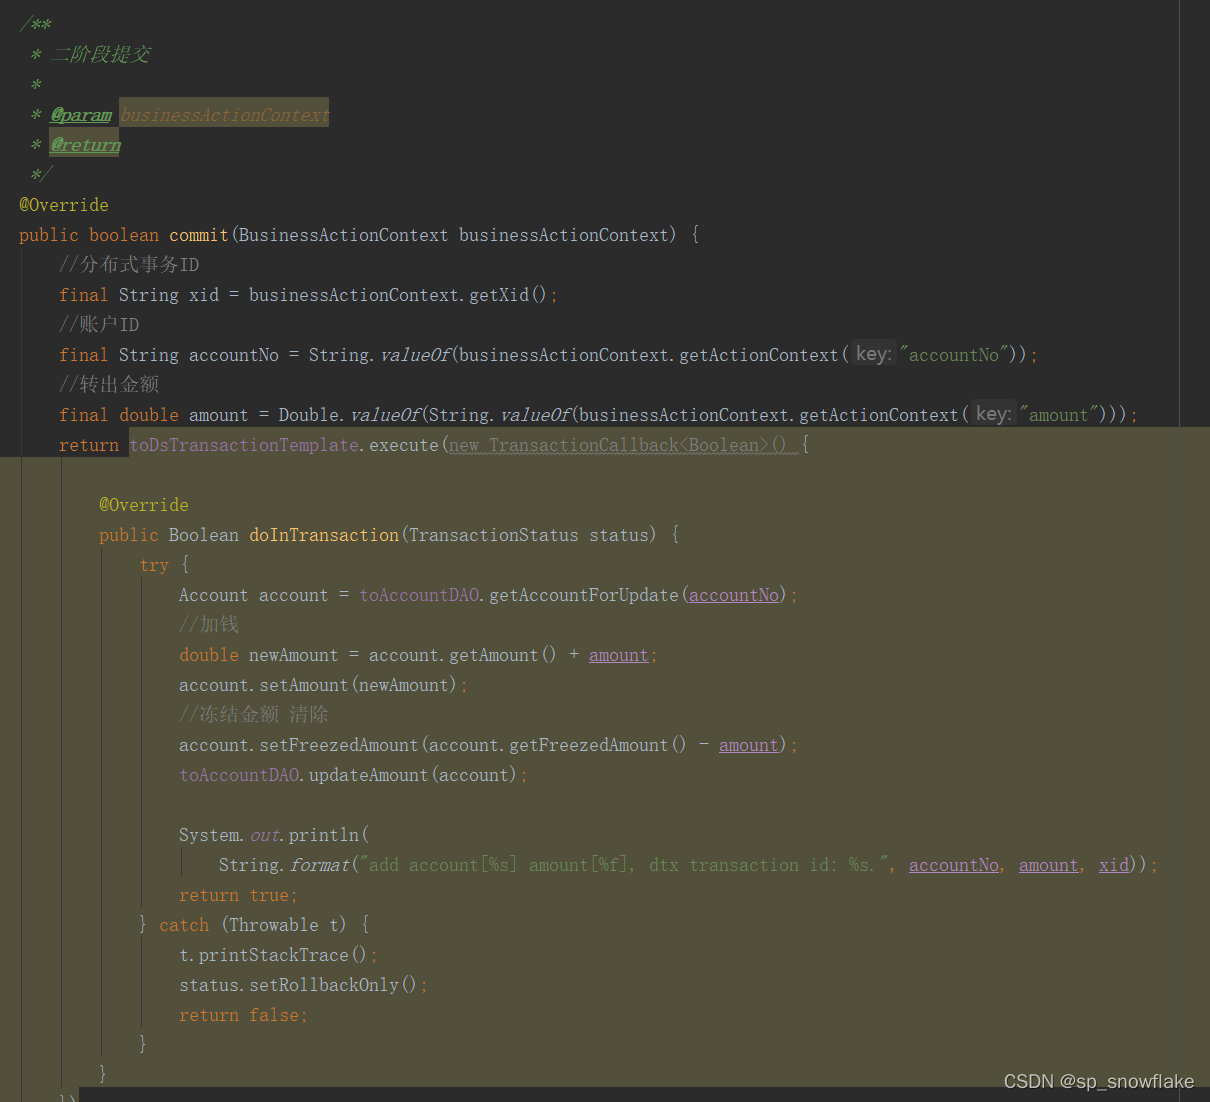Viewport: 1210px width, 1102px height.
Task: Click the setRollbackOnly() call
Action: pyautogui.click(x=334, y=985)
